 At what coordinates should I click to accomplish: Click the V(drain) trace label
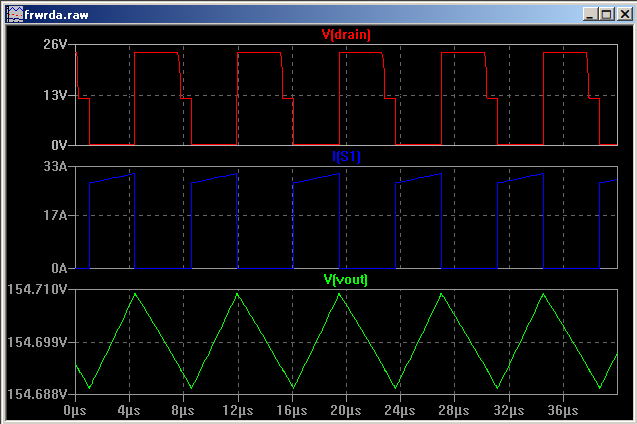pos(346,35)
